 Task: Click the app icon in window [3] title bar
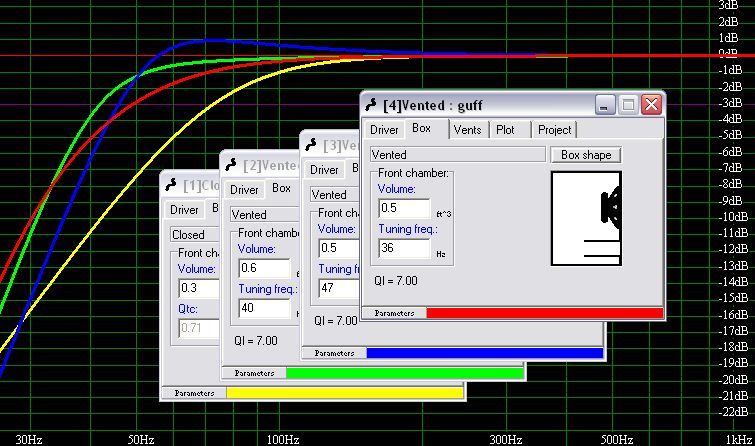(x=311, y=144)
